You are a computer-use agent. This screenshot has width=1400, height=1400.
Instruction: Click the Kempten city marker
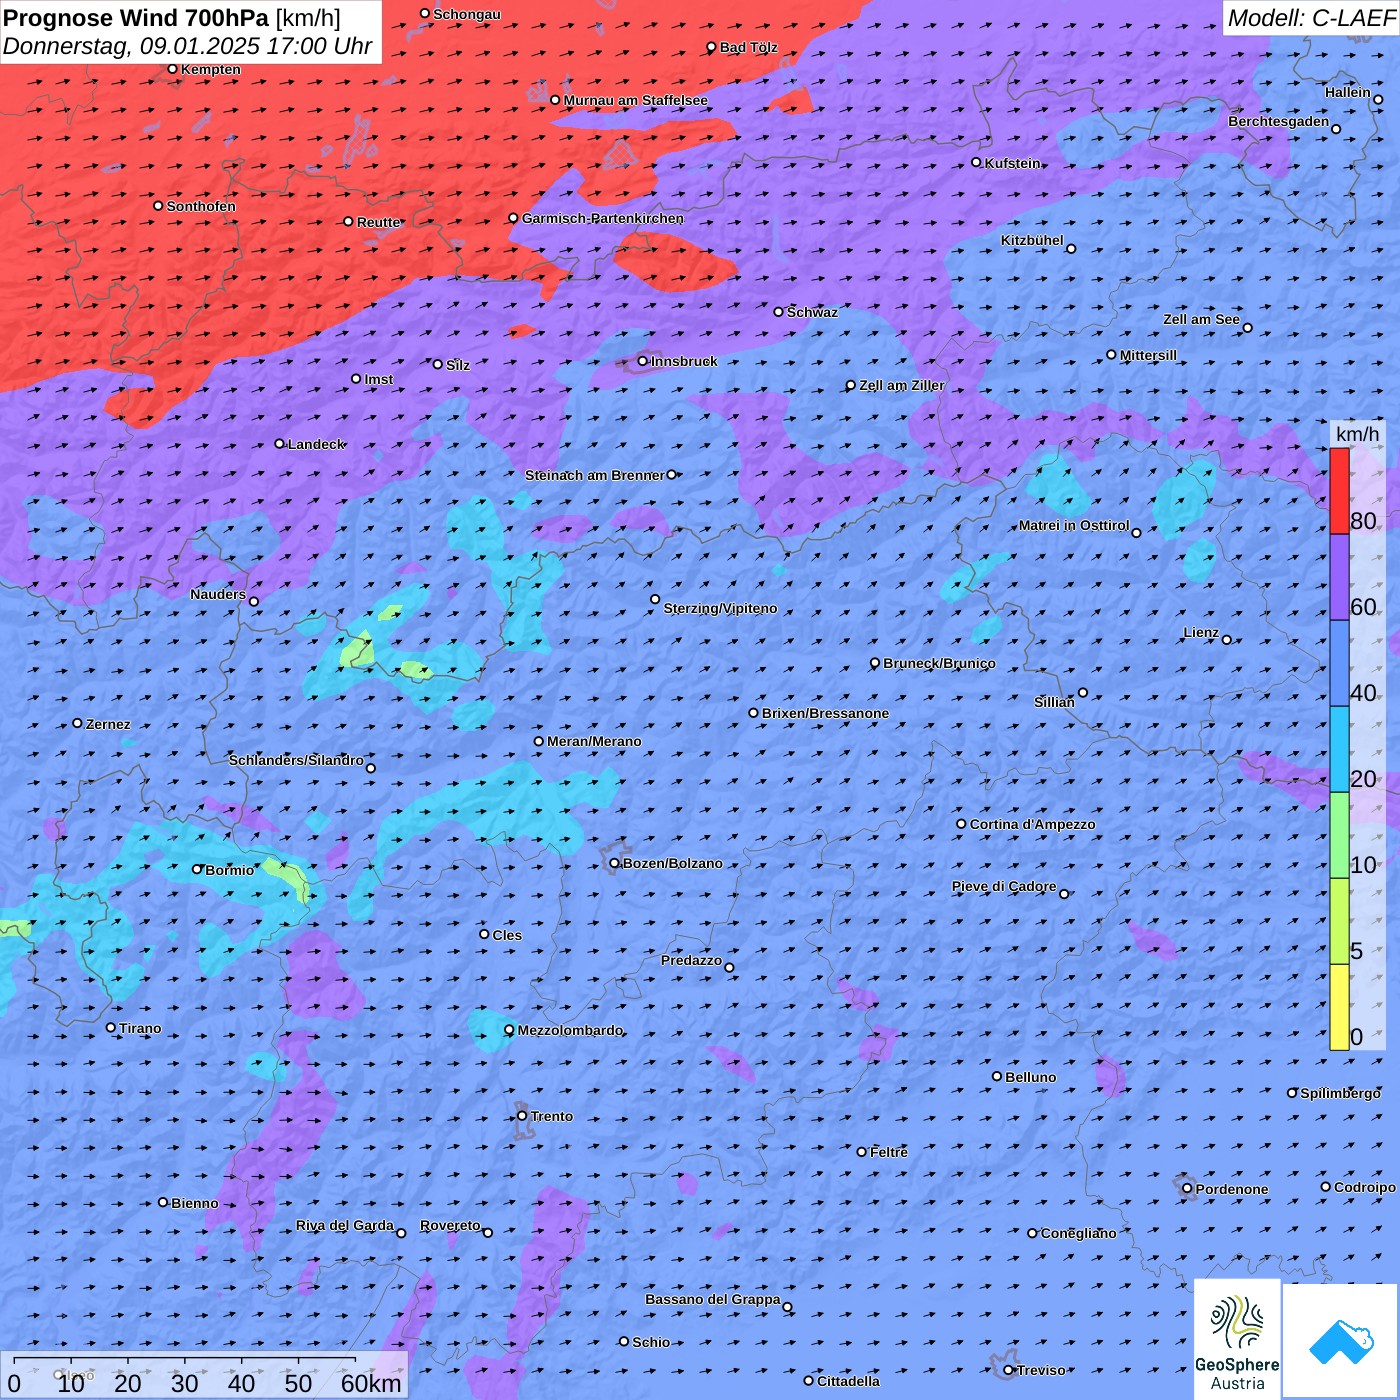pos(173,69)
